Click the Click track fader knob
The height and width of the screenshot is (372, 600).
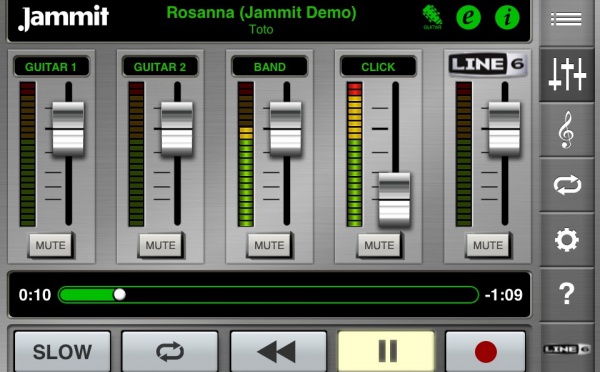coord(395,199)
